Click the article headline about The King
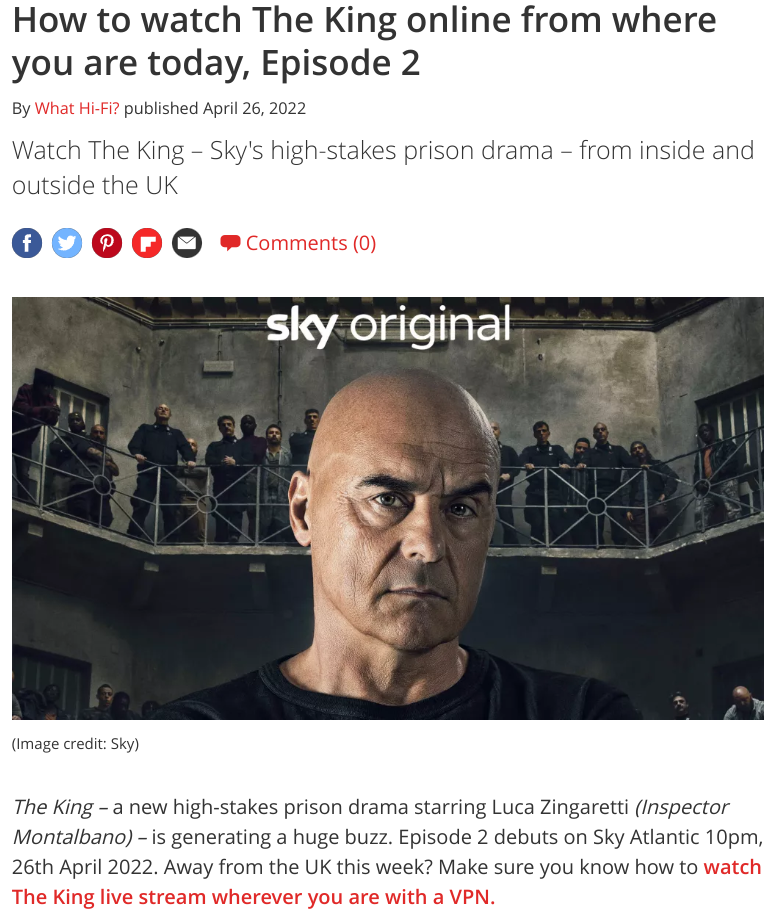This screenshot has height=916, width=780. [364, 41]
